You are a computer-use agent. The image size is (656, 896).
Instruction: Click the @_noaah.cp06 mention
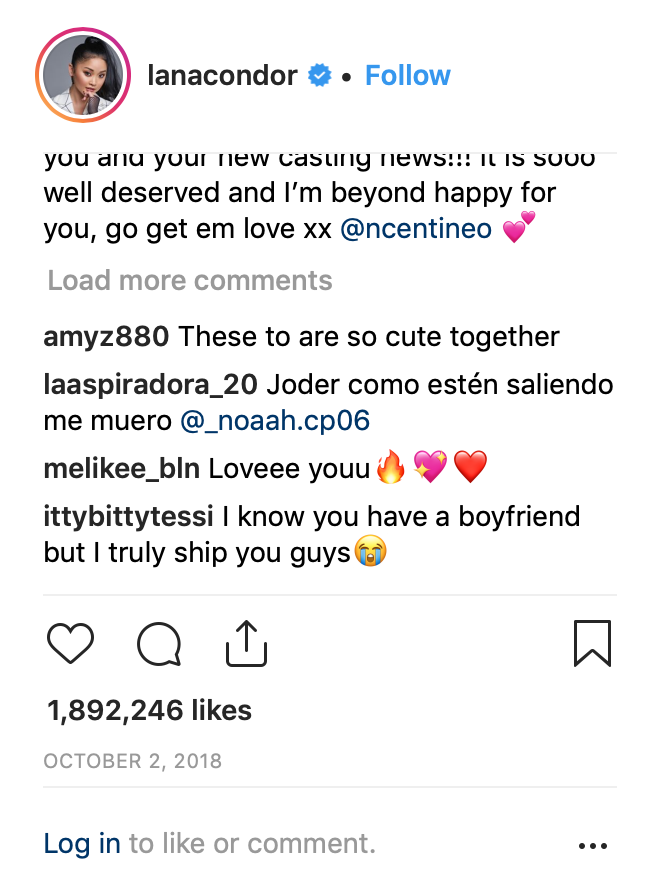(275, 421)
